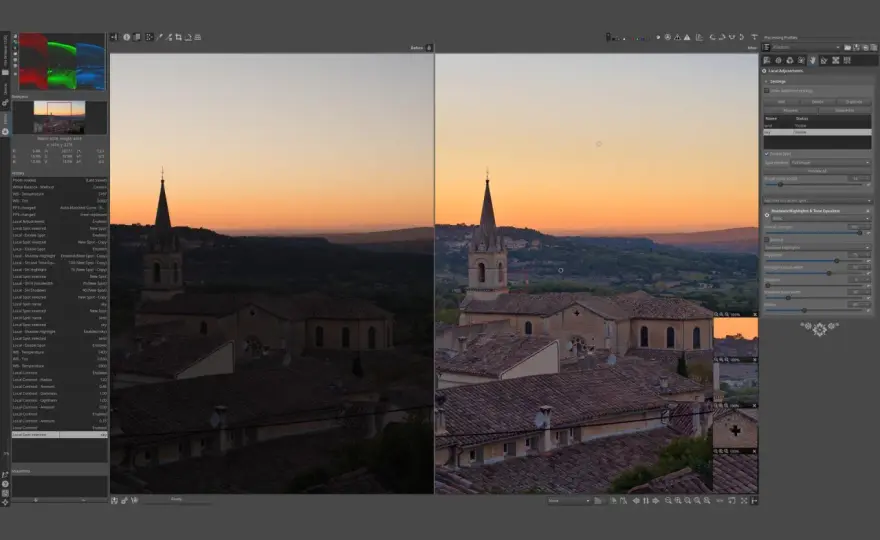Viewport: 880px width, 540px height.
Task: Flip image vertically
Action: click(x=741, y=37)
